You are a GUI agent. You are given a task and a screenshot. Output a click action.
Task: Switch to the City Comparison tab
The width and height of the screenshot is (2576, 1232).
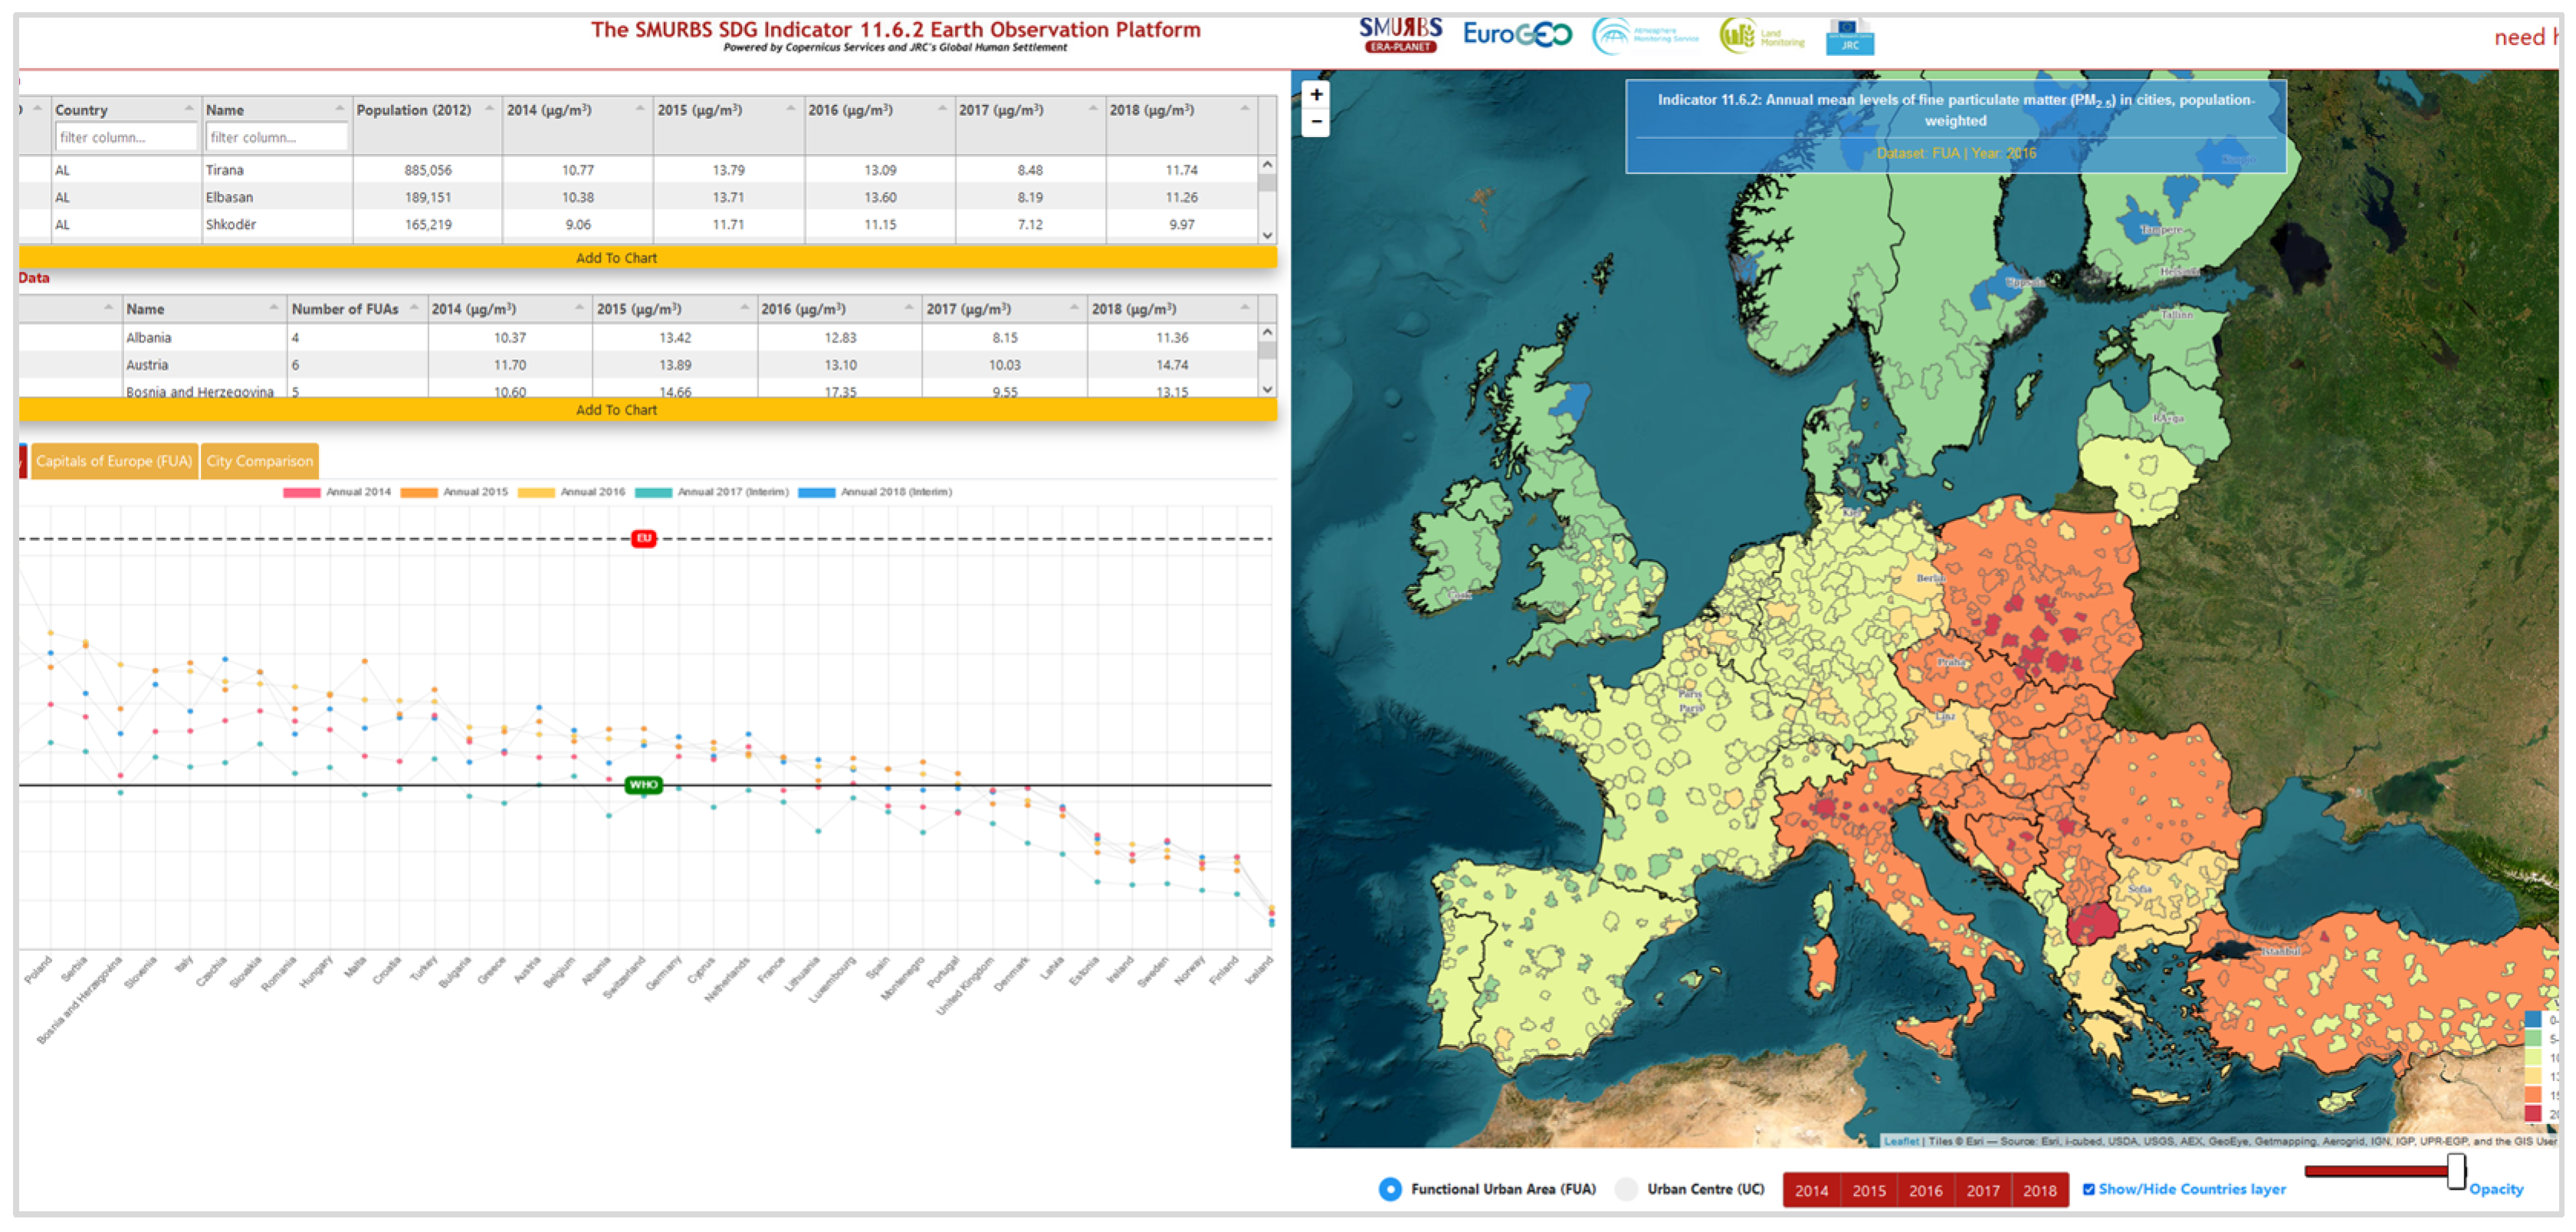click(x=259, y=461)
